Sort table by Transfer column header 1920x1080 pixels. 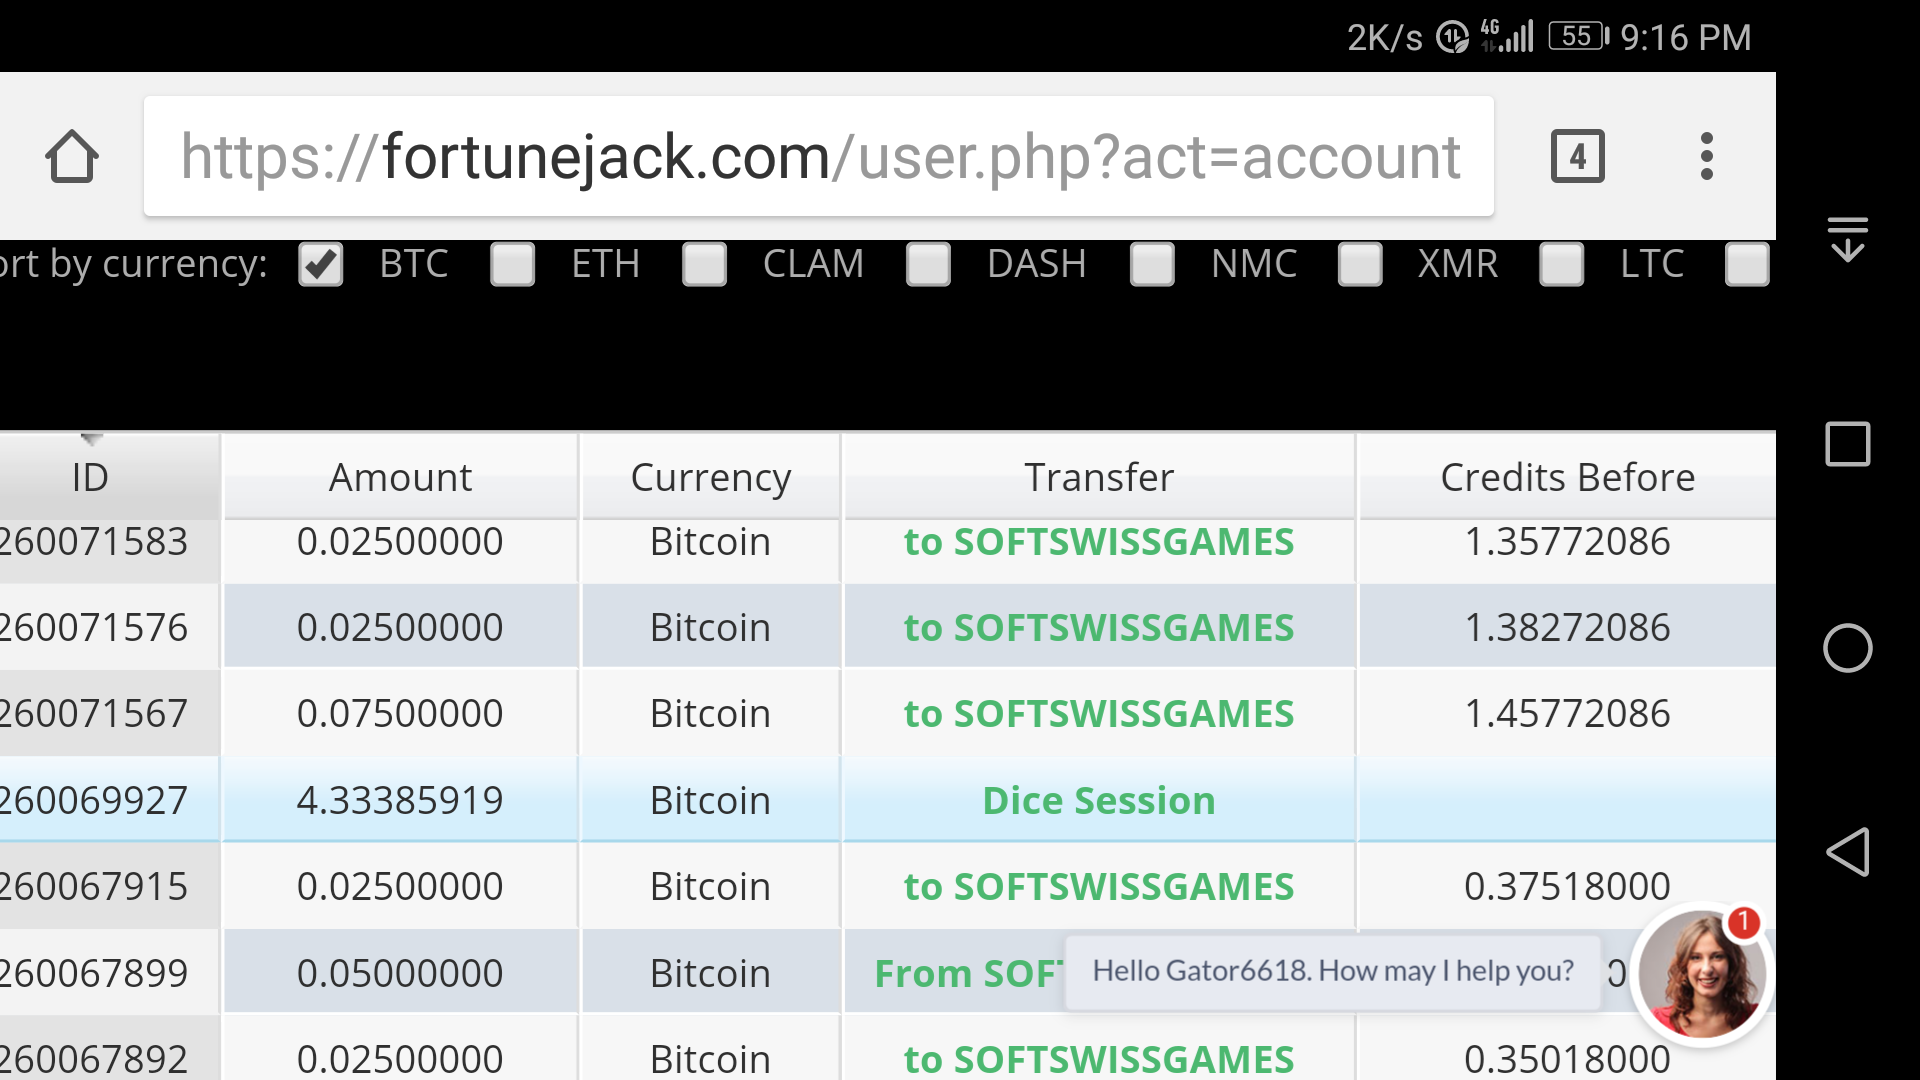point(1099,477)
